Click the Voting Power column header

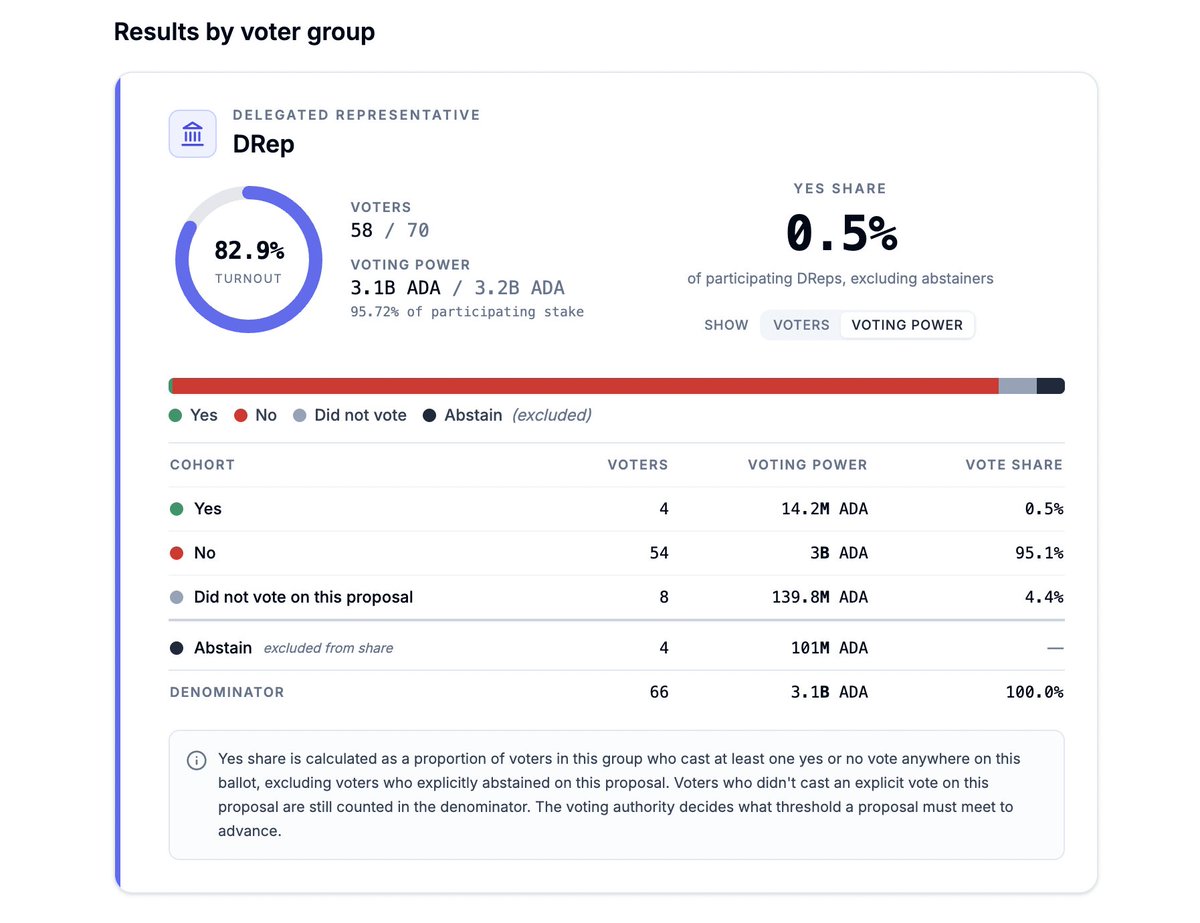click(808, 465)
